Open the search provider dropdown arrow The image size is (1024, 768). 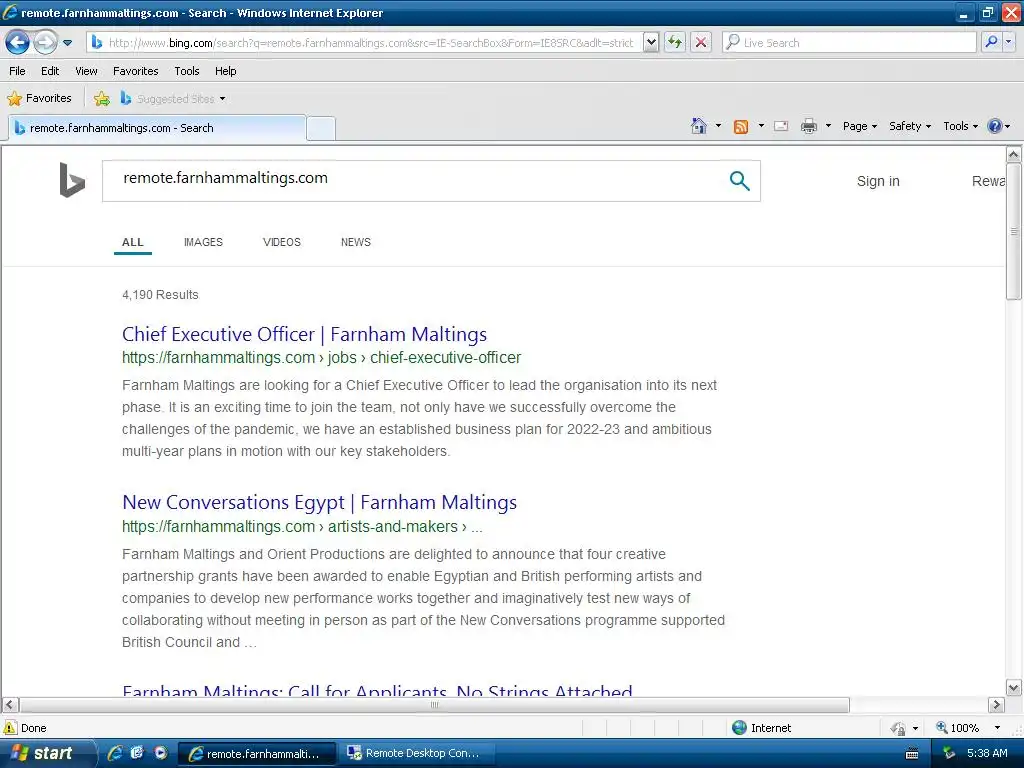pyautogui.click(x=1008, y=42)
